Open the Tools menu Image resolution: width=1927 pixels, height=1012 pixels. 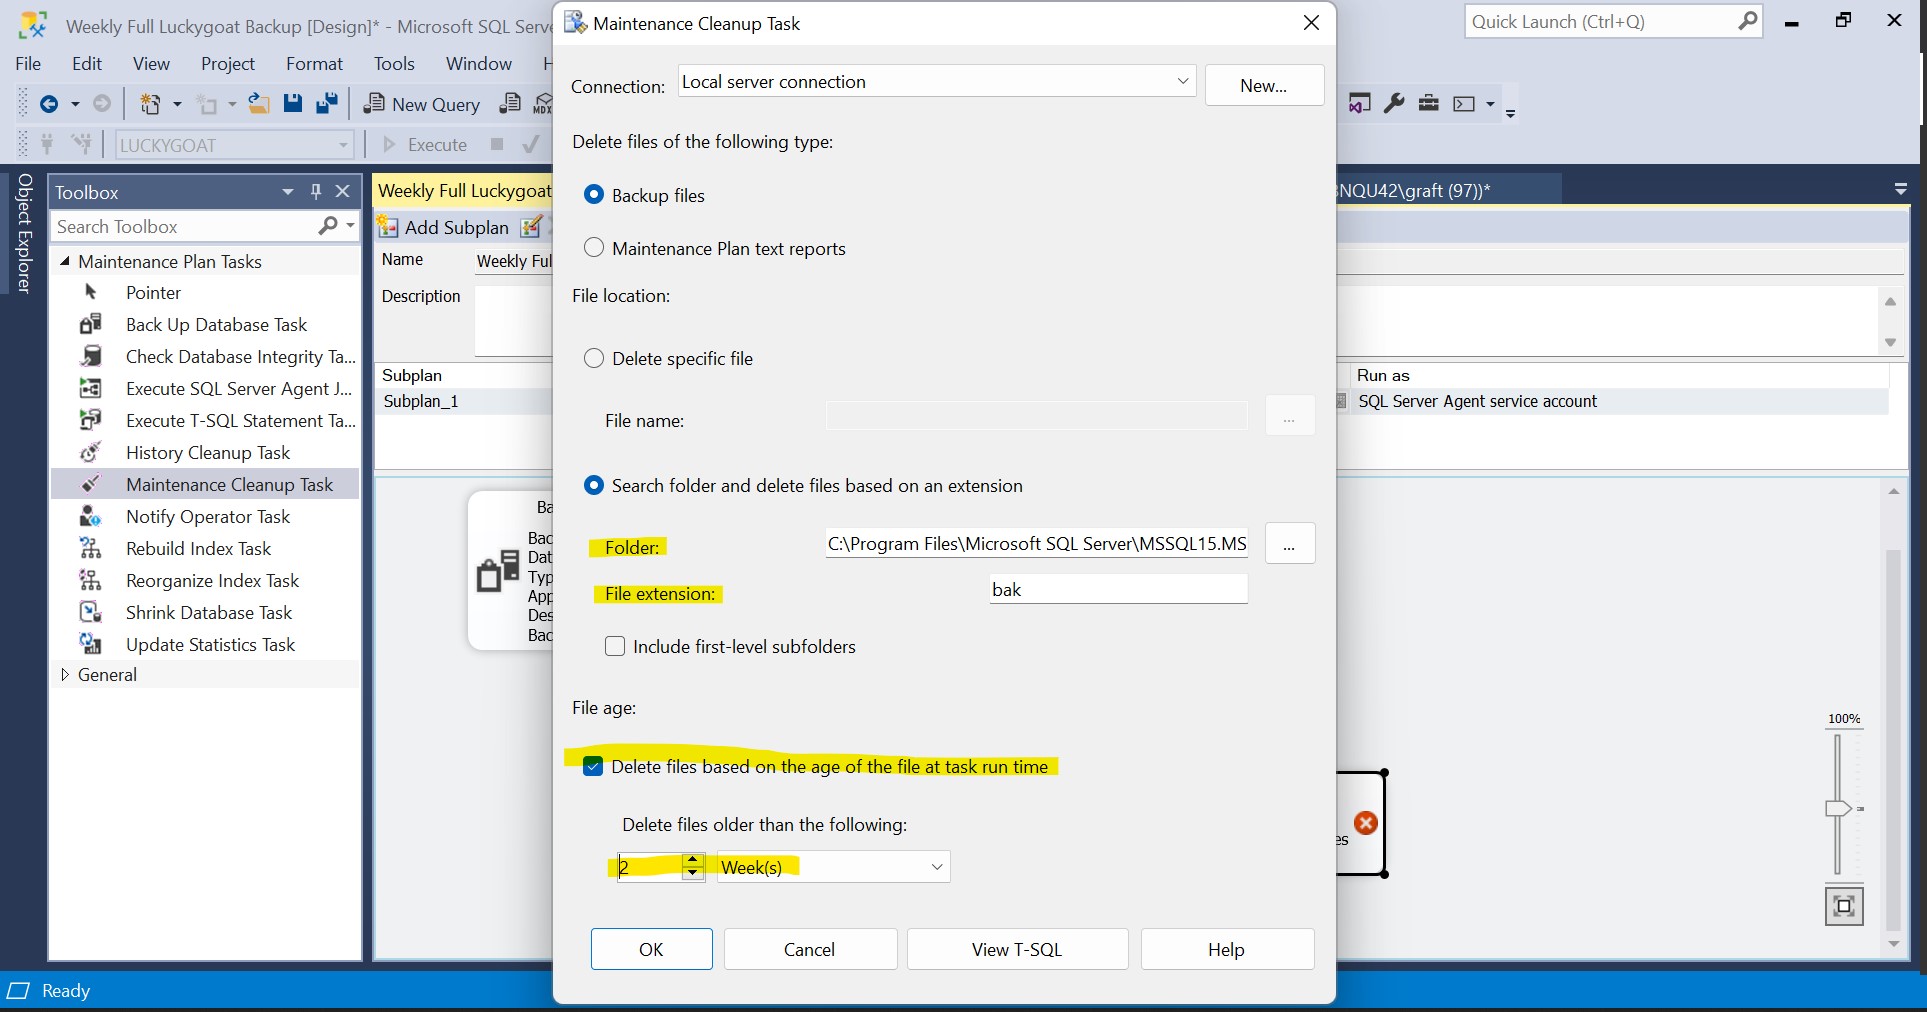tap(394, 64)
